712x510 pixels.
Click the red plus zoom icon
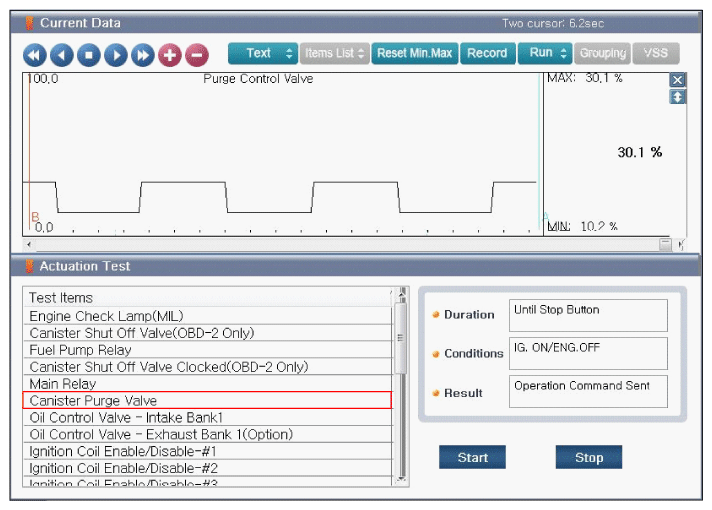point(169,55)
